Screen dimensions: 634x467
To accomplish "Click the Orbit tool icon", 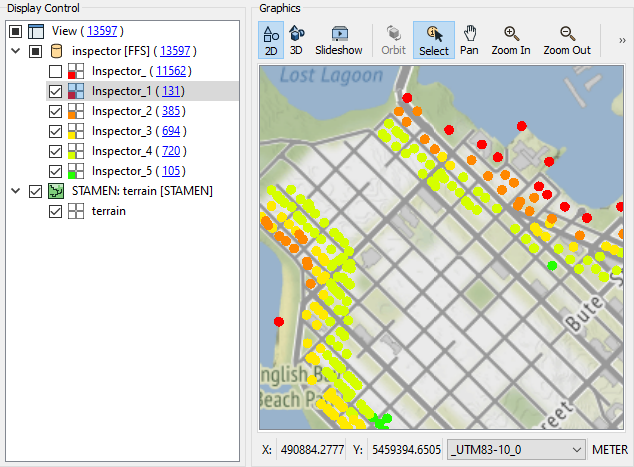I will coord(393,40).
